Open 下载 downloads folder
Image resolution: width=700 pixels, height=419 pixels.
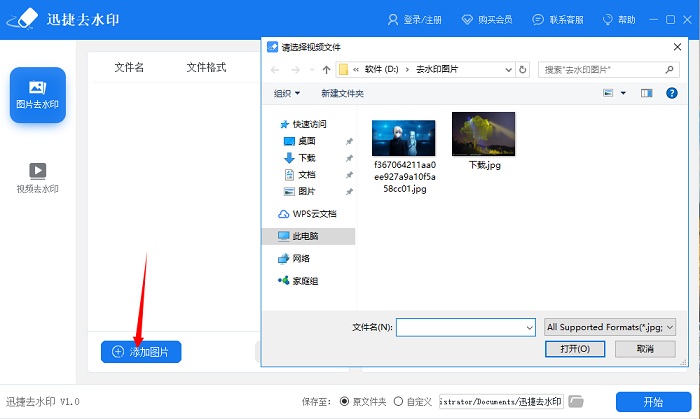(x=300, y=158)
